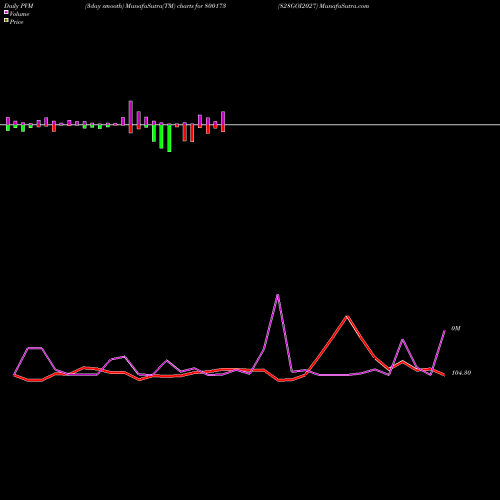The width and height of the screenshot is (500, 500).
Task: Click the highest peak of the magenta volume line
Action: pos(278,295)
